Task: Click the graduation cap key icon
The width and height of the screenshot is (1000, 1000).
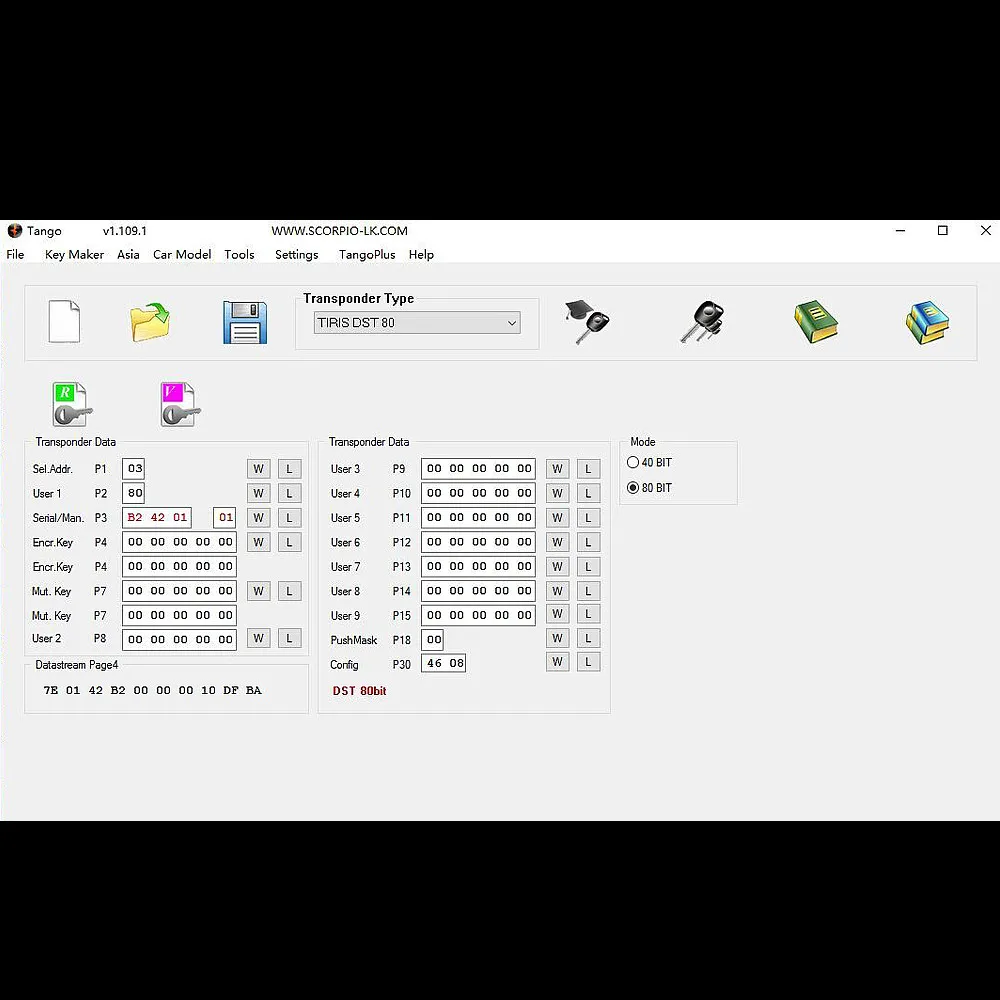Action: coord(587,321)
